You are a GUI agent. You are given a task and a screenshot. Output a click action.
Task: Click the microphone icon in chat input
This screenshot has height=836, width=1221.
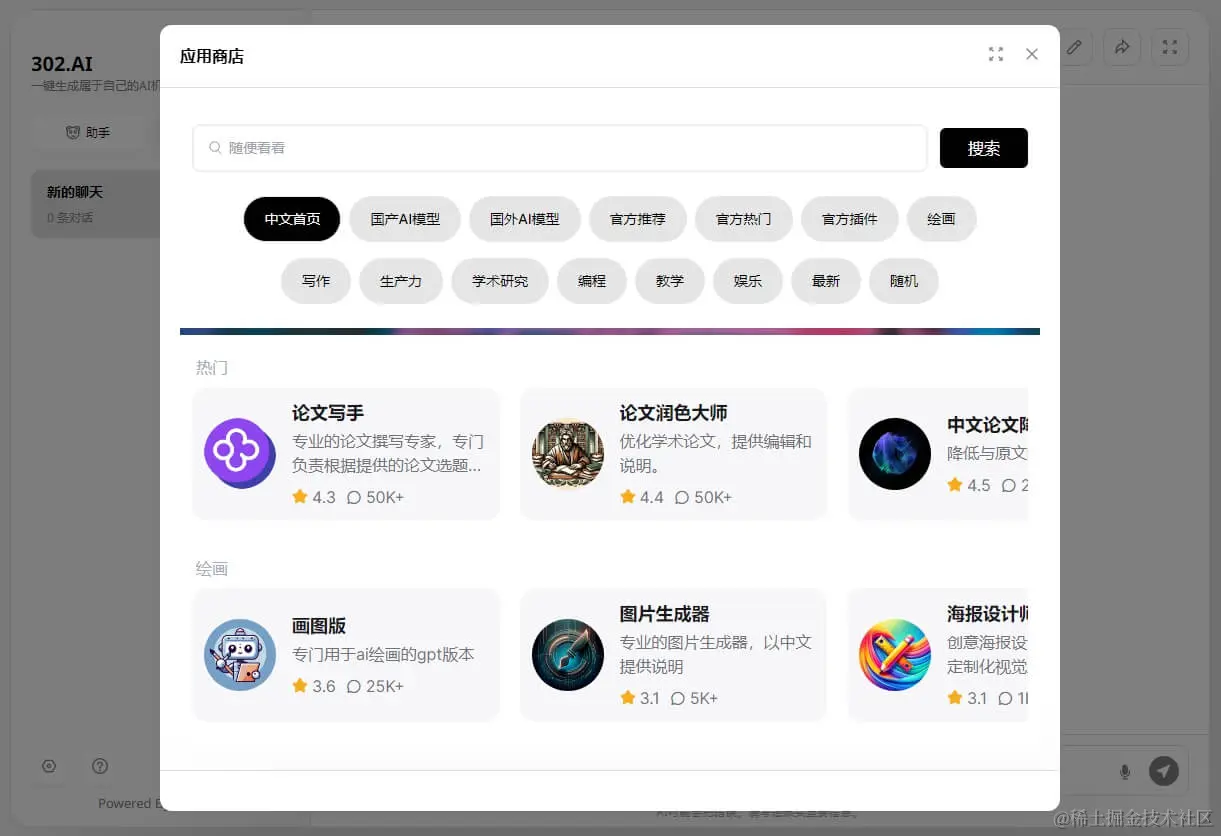1125,771
